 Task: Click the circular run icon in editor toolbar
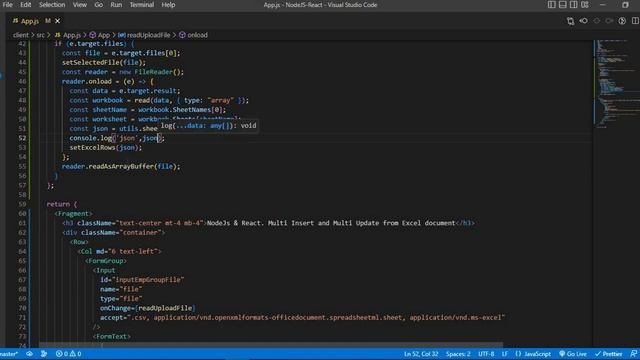pos(622,21)
